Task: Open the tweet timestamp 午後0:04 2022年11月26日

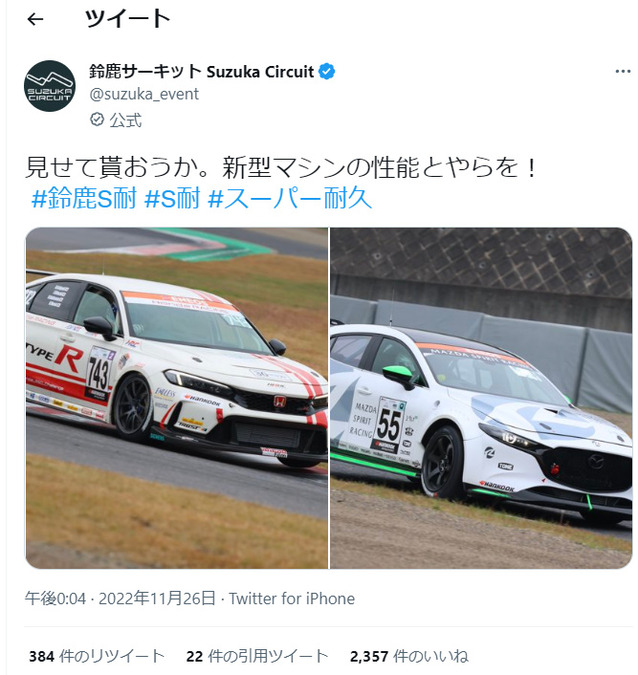Action: 120,598
